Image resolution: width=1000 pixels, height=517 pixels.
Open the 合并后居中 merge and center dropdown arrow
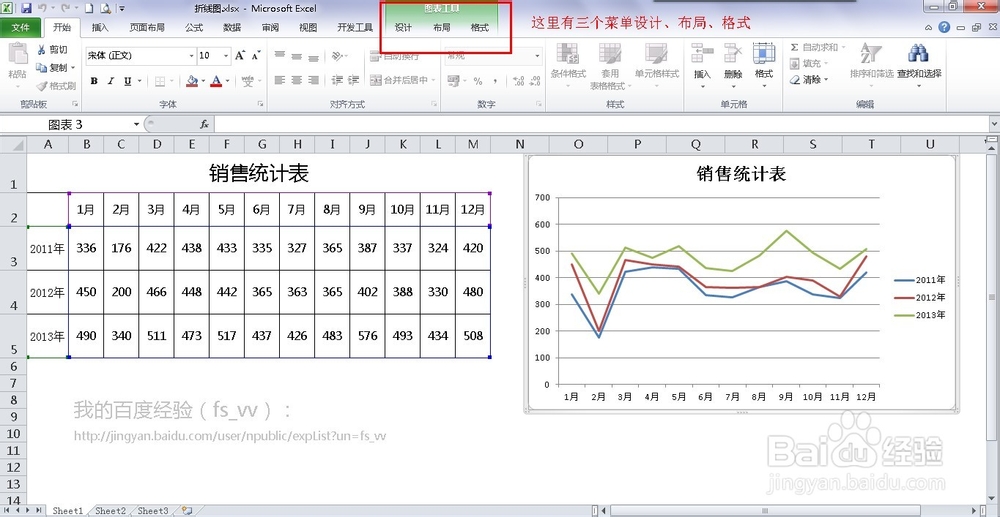click(434, 80)
